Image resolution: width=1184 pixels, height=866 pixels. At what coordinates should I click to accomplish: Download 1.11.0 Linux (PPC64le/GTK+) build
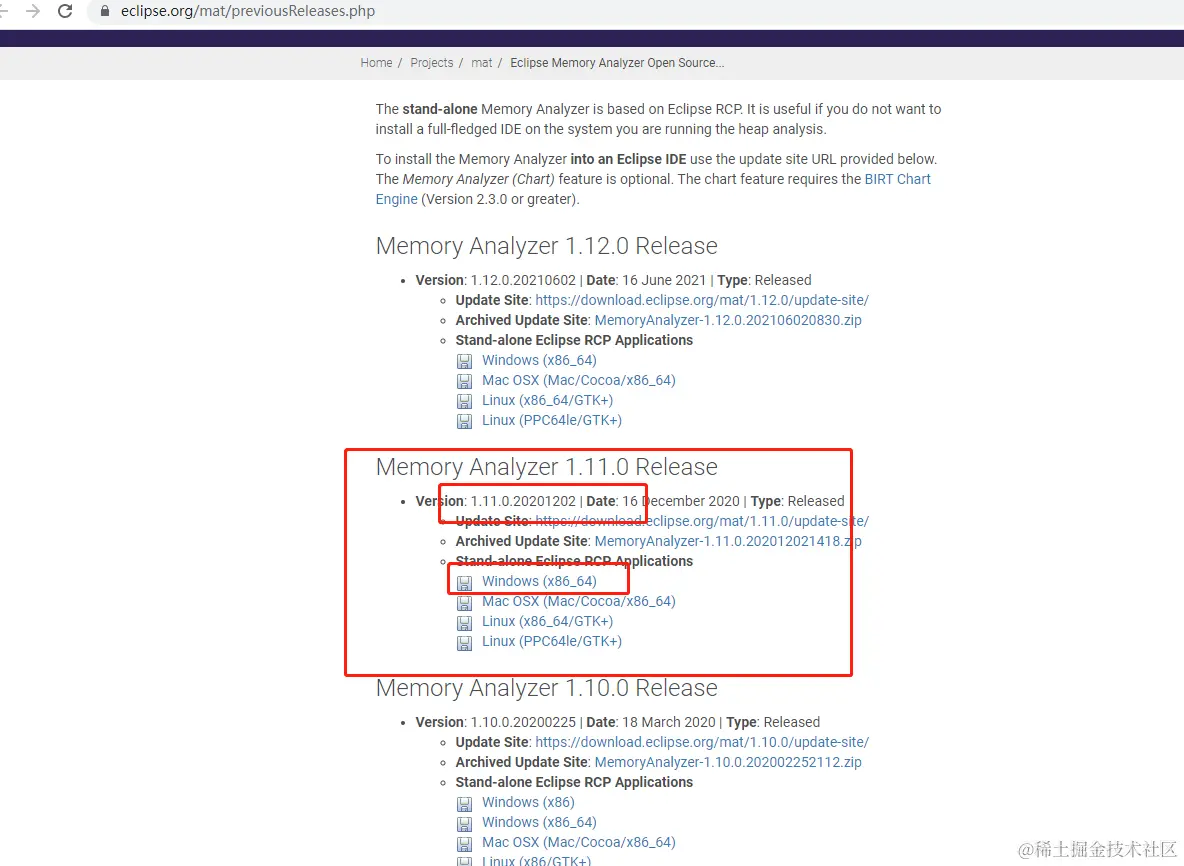click(x=552, y=641)
